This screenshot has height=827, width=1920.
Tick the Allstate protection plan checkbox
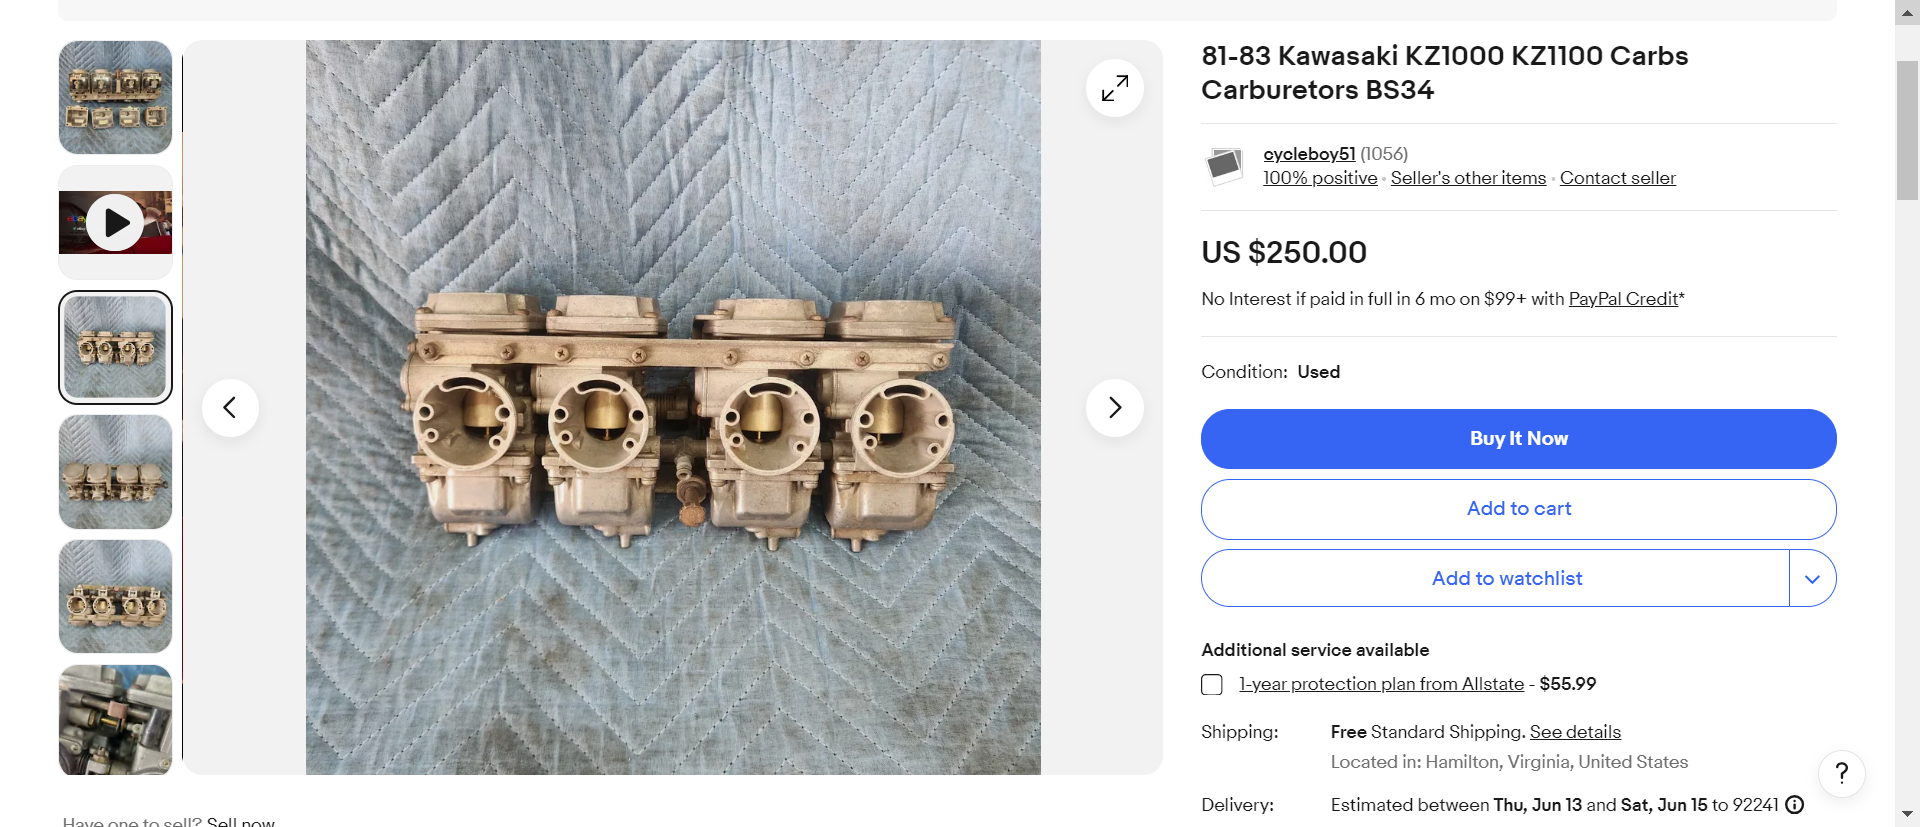point(1212,685)
